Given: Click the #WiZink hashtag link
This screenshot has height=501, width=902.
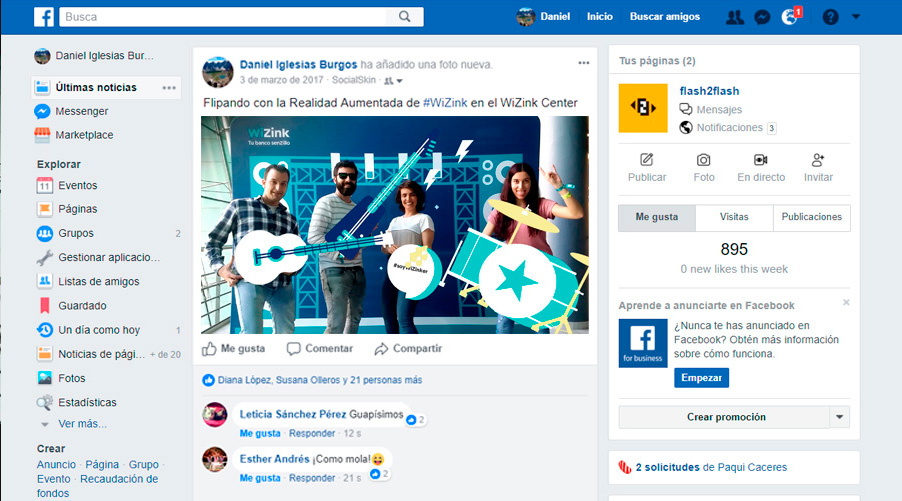Looking at the screenshot, I should (x=445, y=102).
